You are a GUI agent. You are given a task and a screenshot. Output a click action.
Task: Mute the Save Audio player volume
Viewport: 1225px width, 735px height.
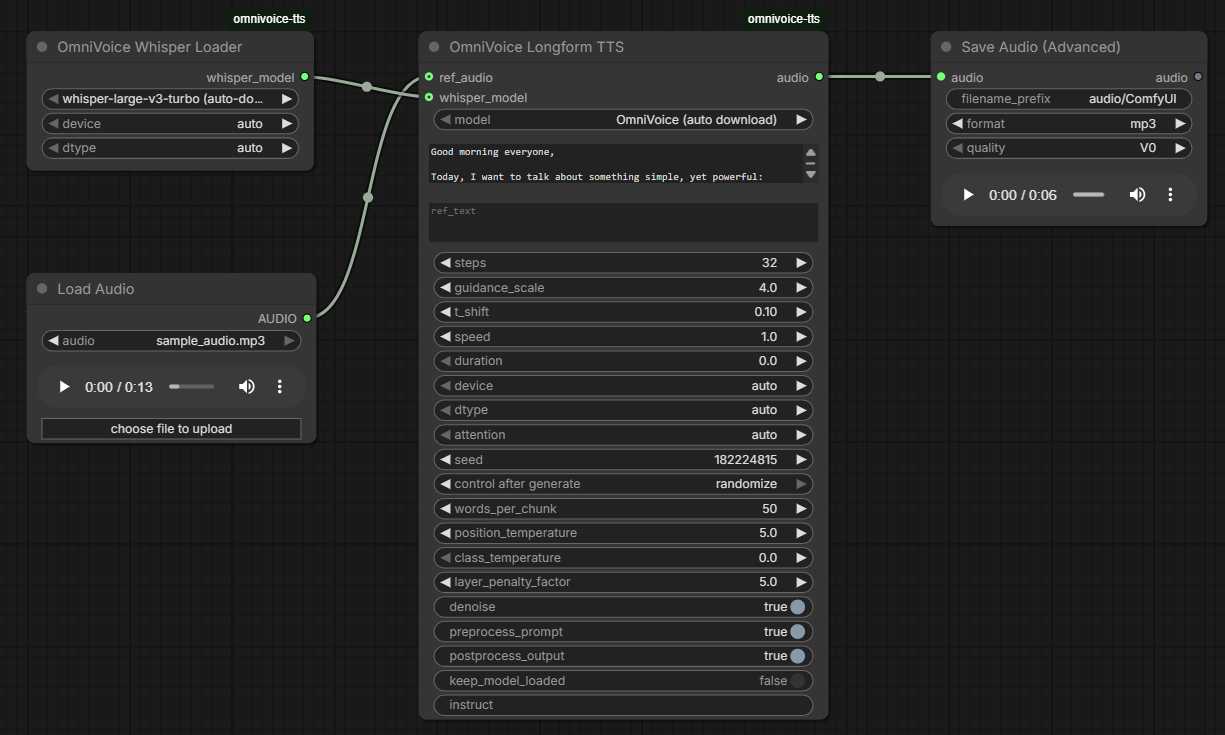(1137, 195)
